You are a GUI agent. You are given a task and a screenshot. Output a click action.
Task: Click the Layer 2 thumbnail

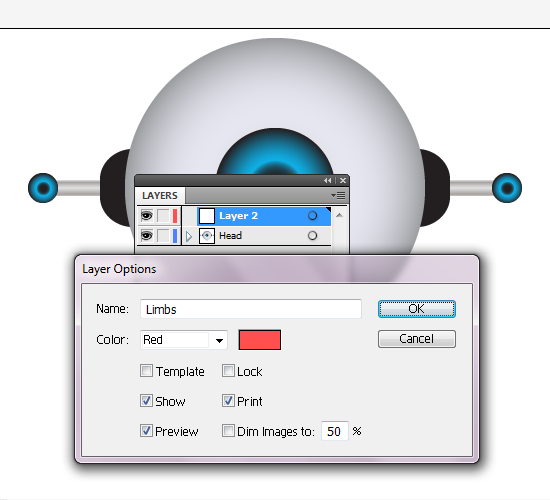click(x=207, y=215)
